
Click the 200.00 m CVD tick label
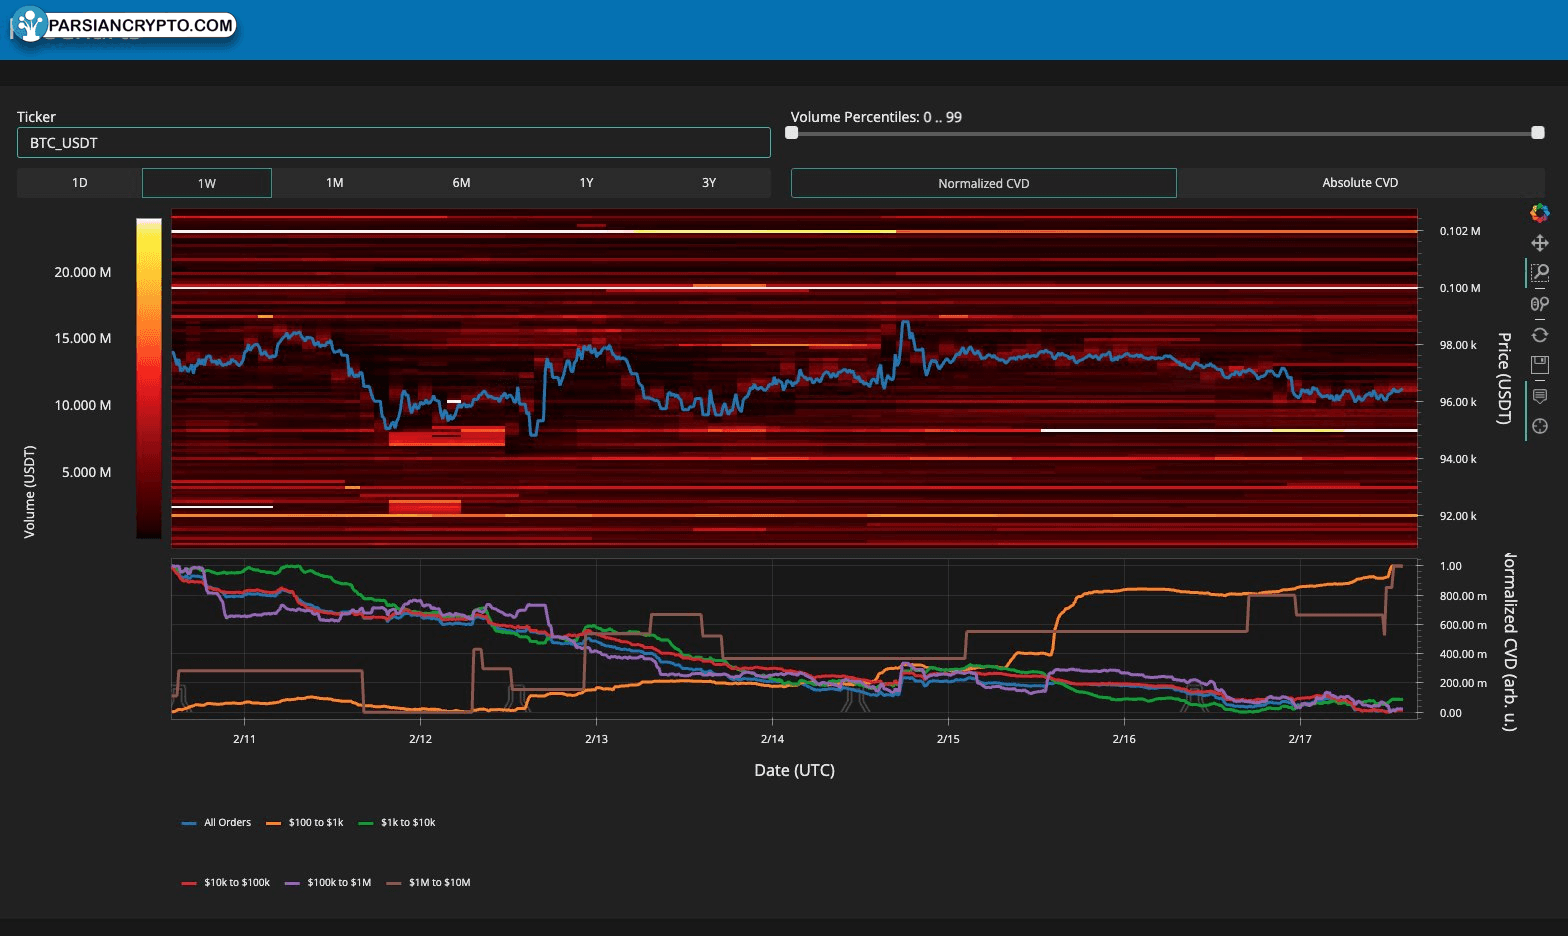point(1463,683)
